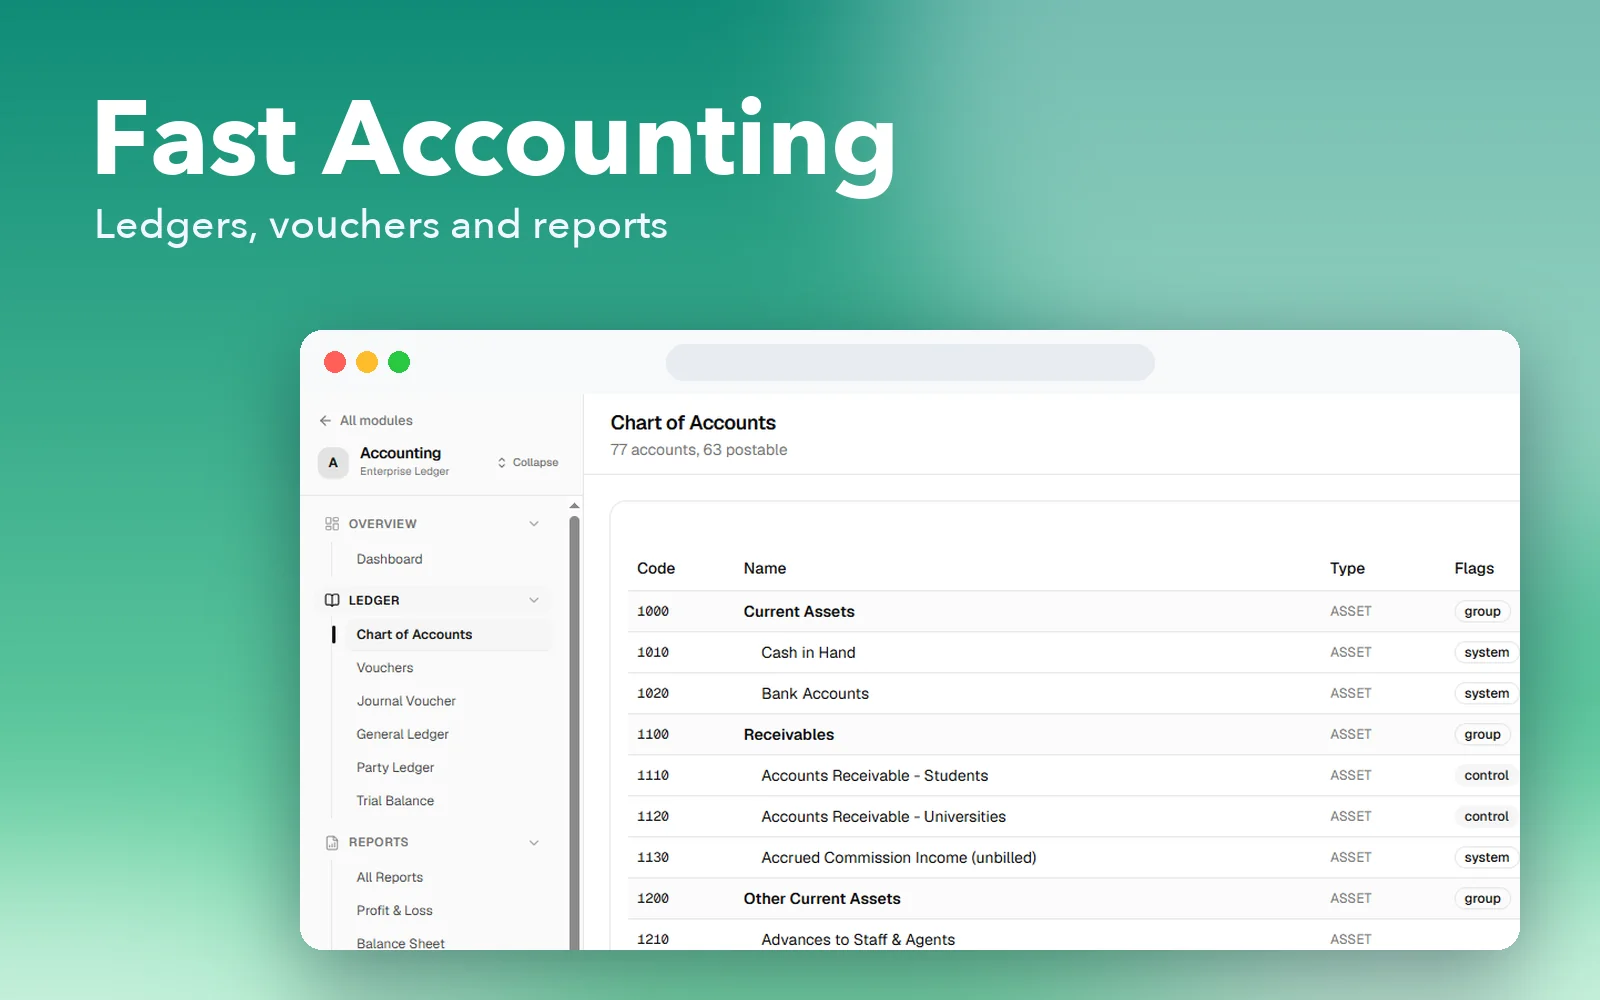1600x1000 pixels.
Task: Click the Code column header
Action: (x=656, y=568)
